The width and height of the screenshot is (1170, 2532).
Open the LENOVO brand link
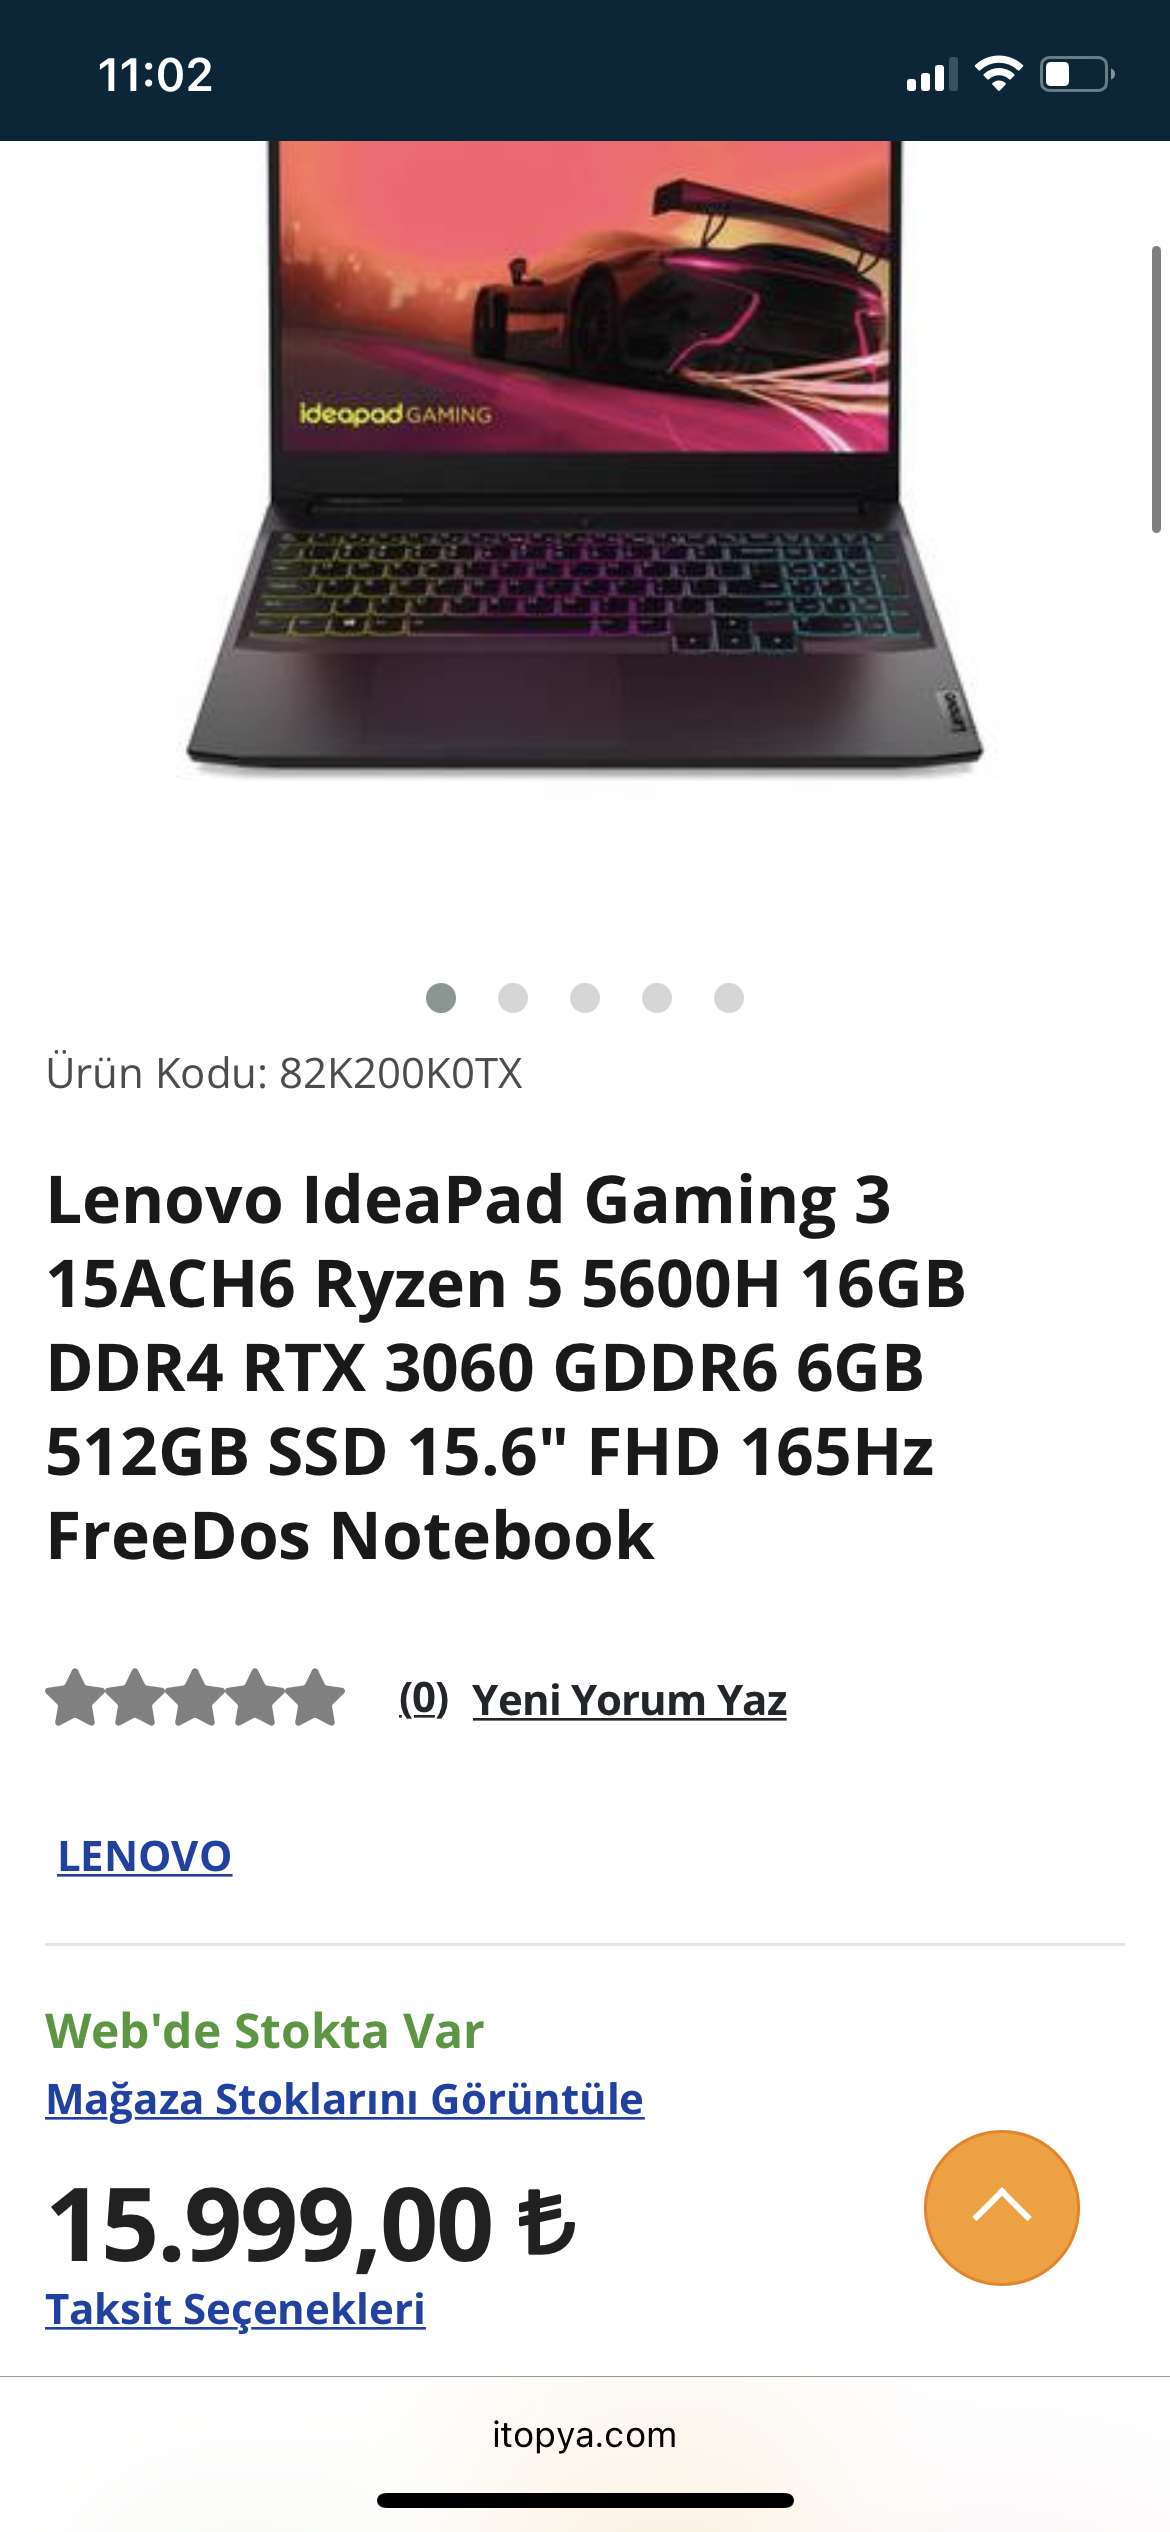point(145,1856)
